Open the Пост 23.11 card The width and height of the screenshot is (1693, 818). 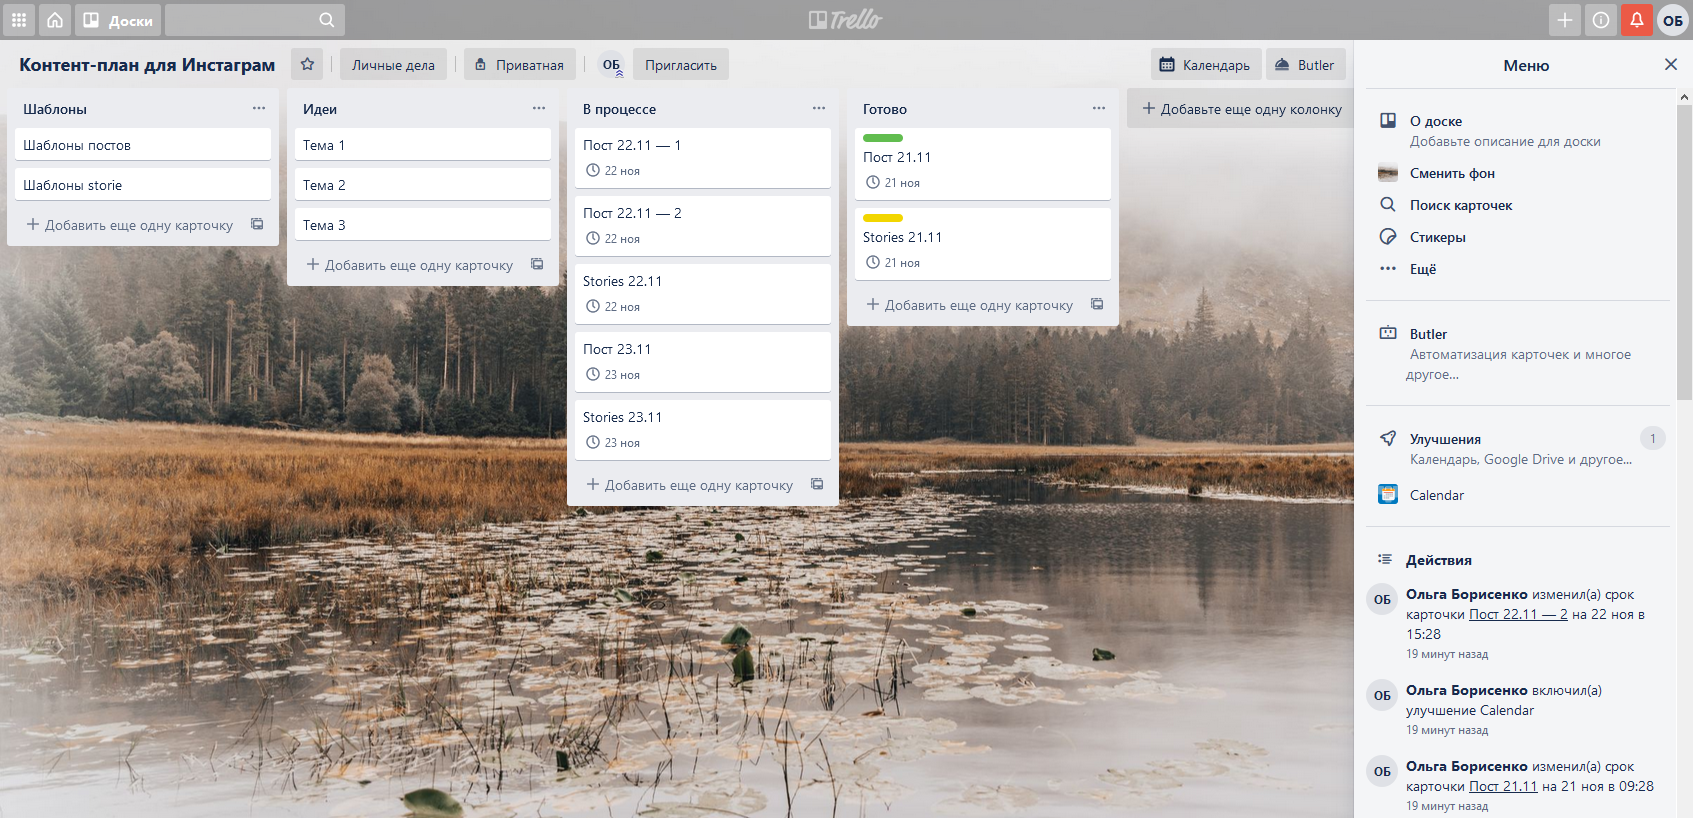click(703, 361)
